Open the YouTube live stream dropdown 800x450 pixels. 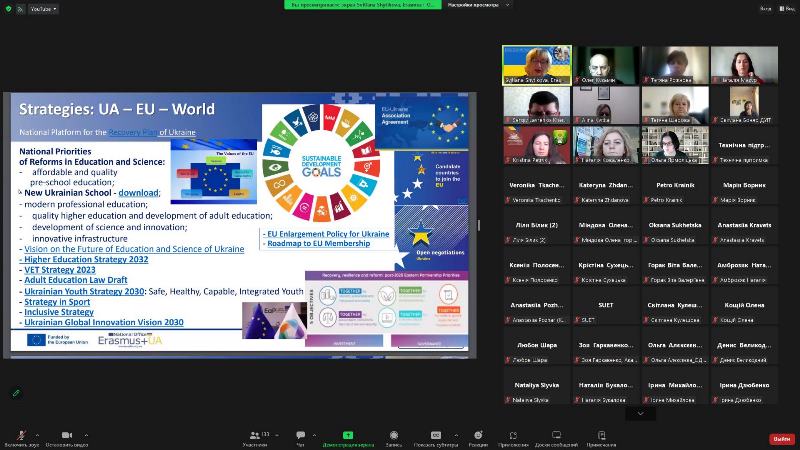pyautogui.click(x=43, y=9)
